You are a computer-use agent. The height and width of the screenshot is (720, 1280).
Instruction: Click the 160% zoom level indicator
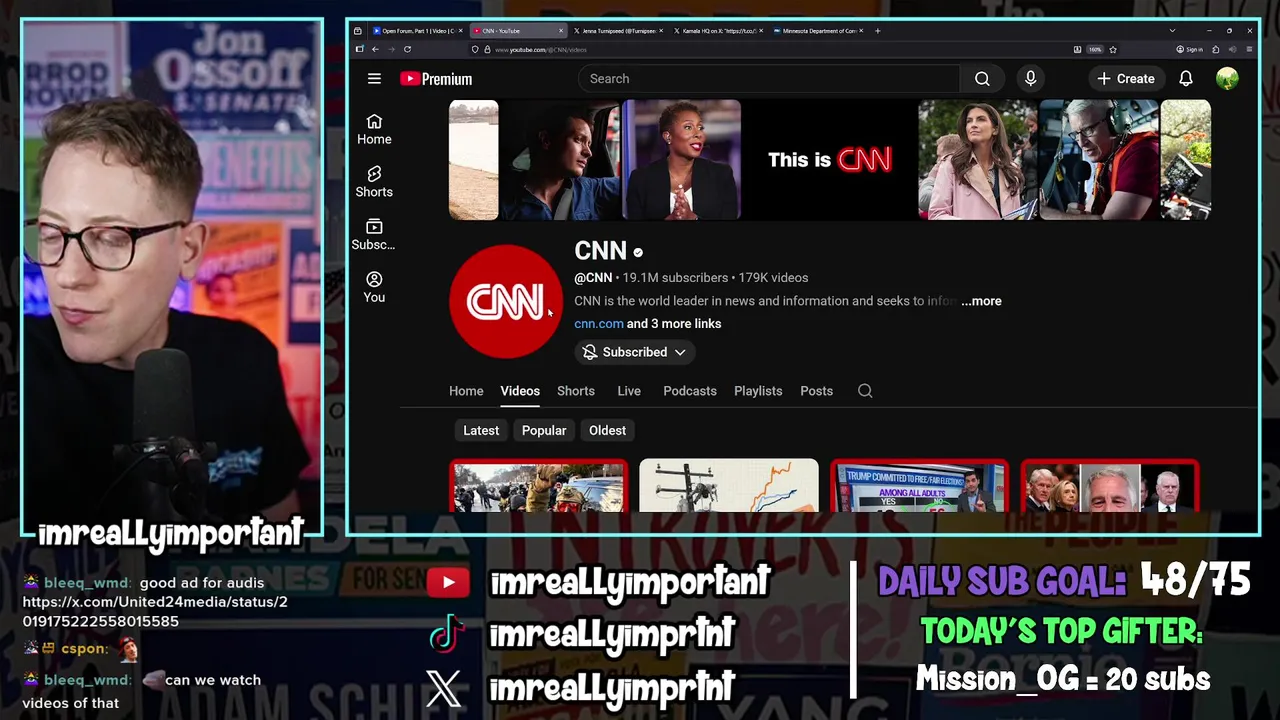pos(1095,49)
